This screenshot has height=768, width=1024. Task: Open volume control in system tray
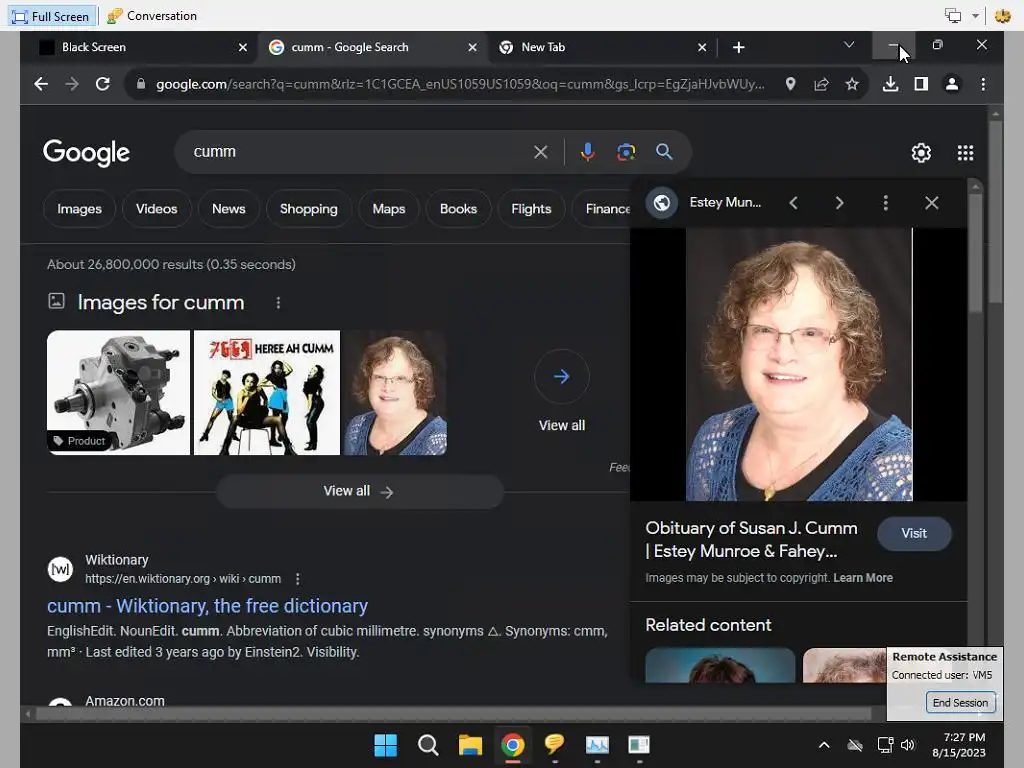[x=908, y=745]
